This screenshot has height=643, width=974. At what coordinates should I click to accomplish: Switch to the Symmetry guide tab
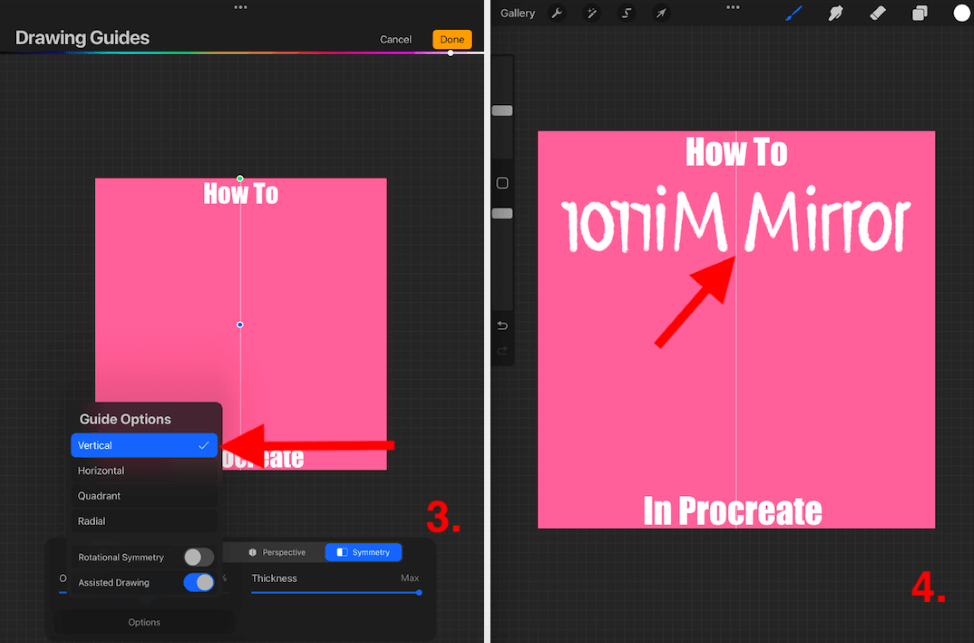[363, 552]
